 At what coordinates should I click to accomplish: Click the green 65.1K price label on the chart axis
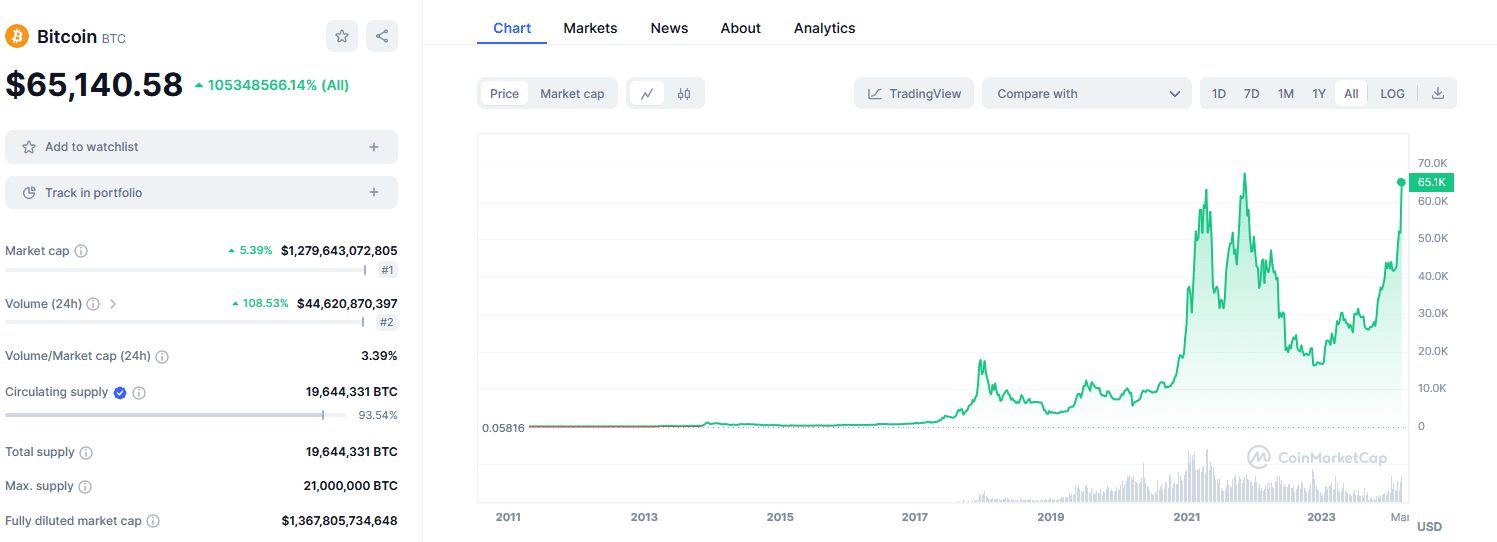pyautogui.click(x=1431, y=182)
